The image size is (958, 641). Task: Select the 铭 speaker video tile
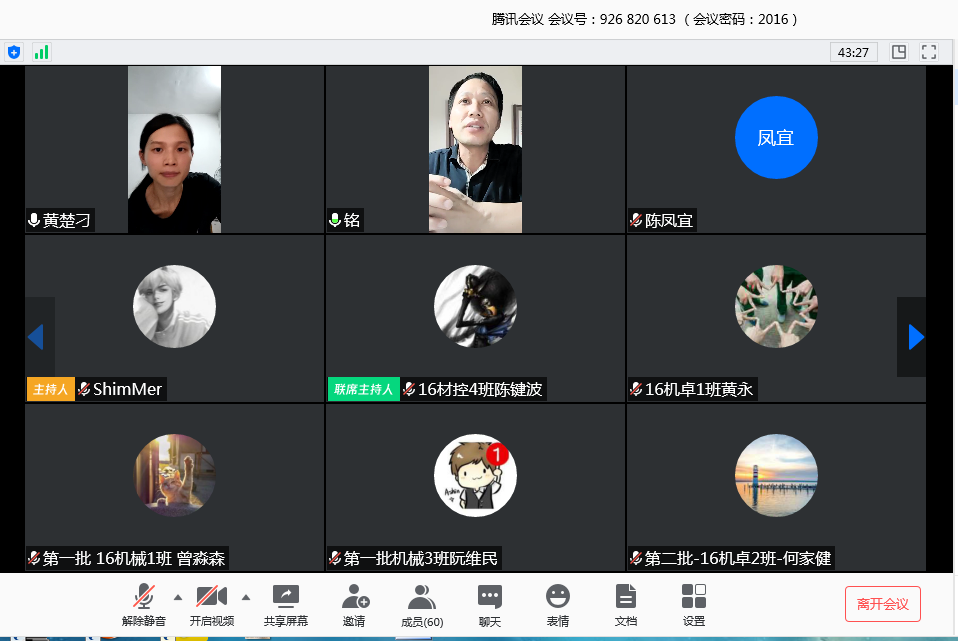click(x=475, y=149)
